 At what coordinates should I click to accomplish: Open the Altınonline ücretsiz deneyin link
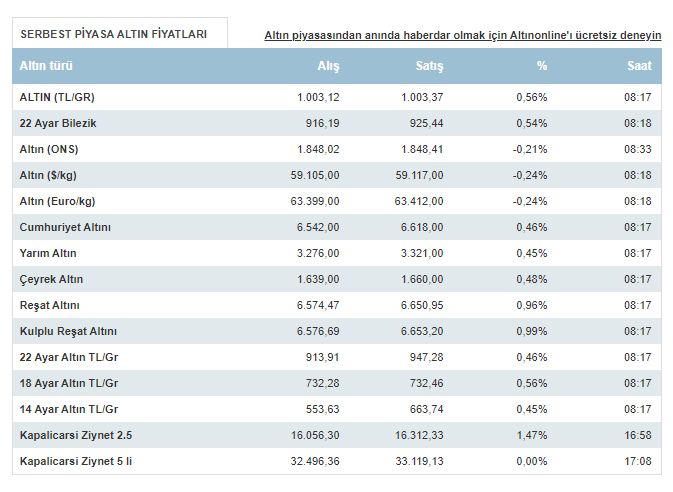point(463,35)
